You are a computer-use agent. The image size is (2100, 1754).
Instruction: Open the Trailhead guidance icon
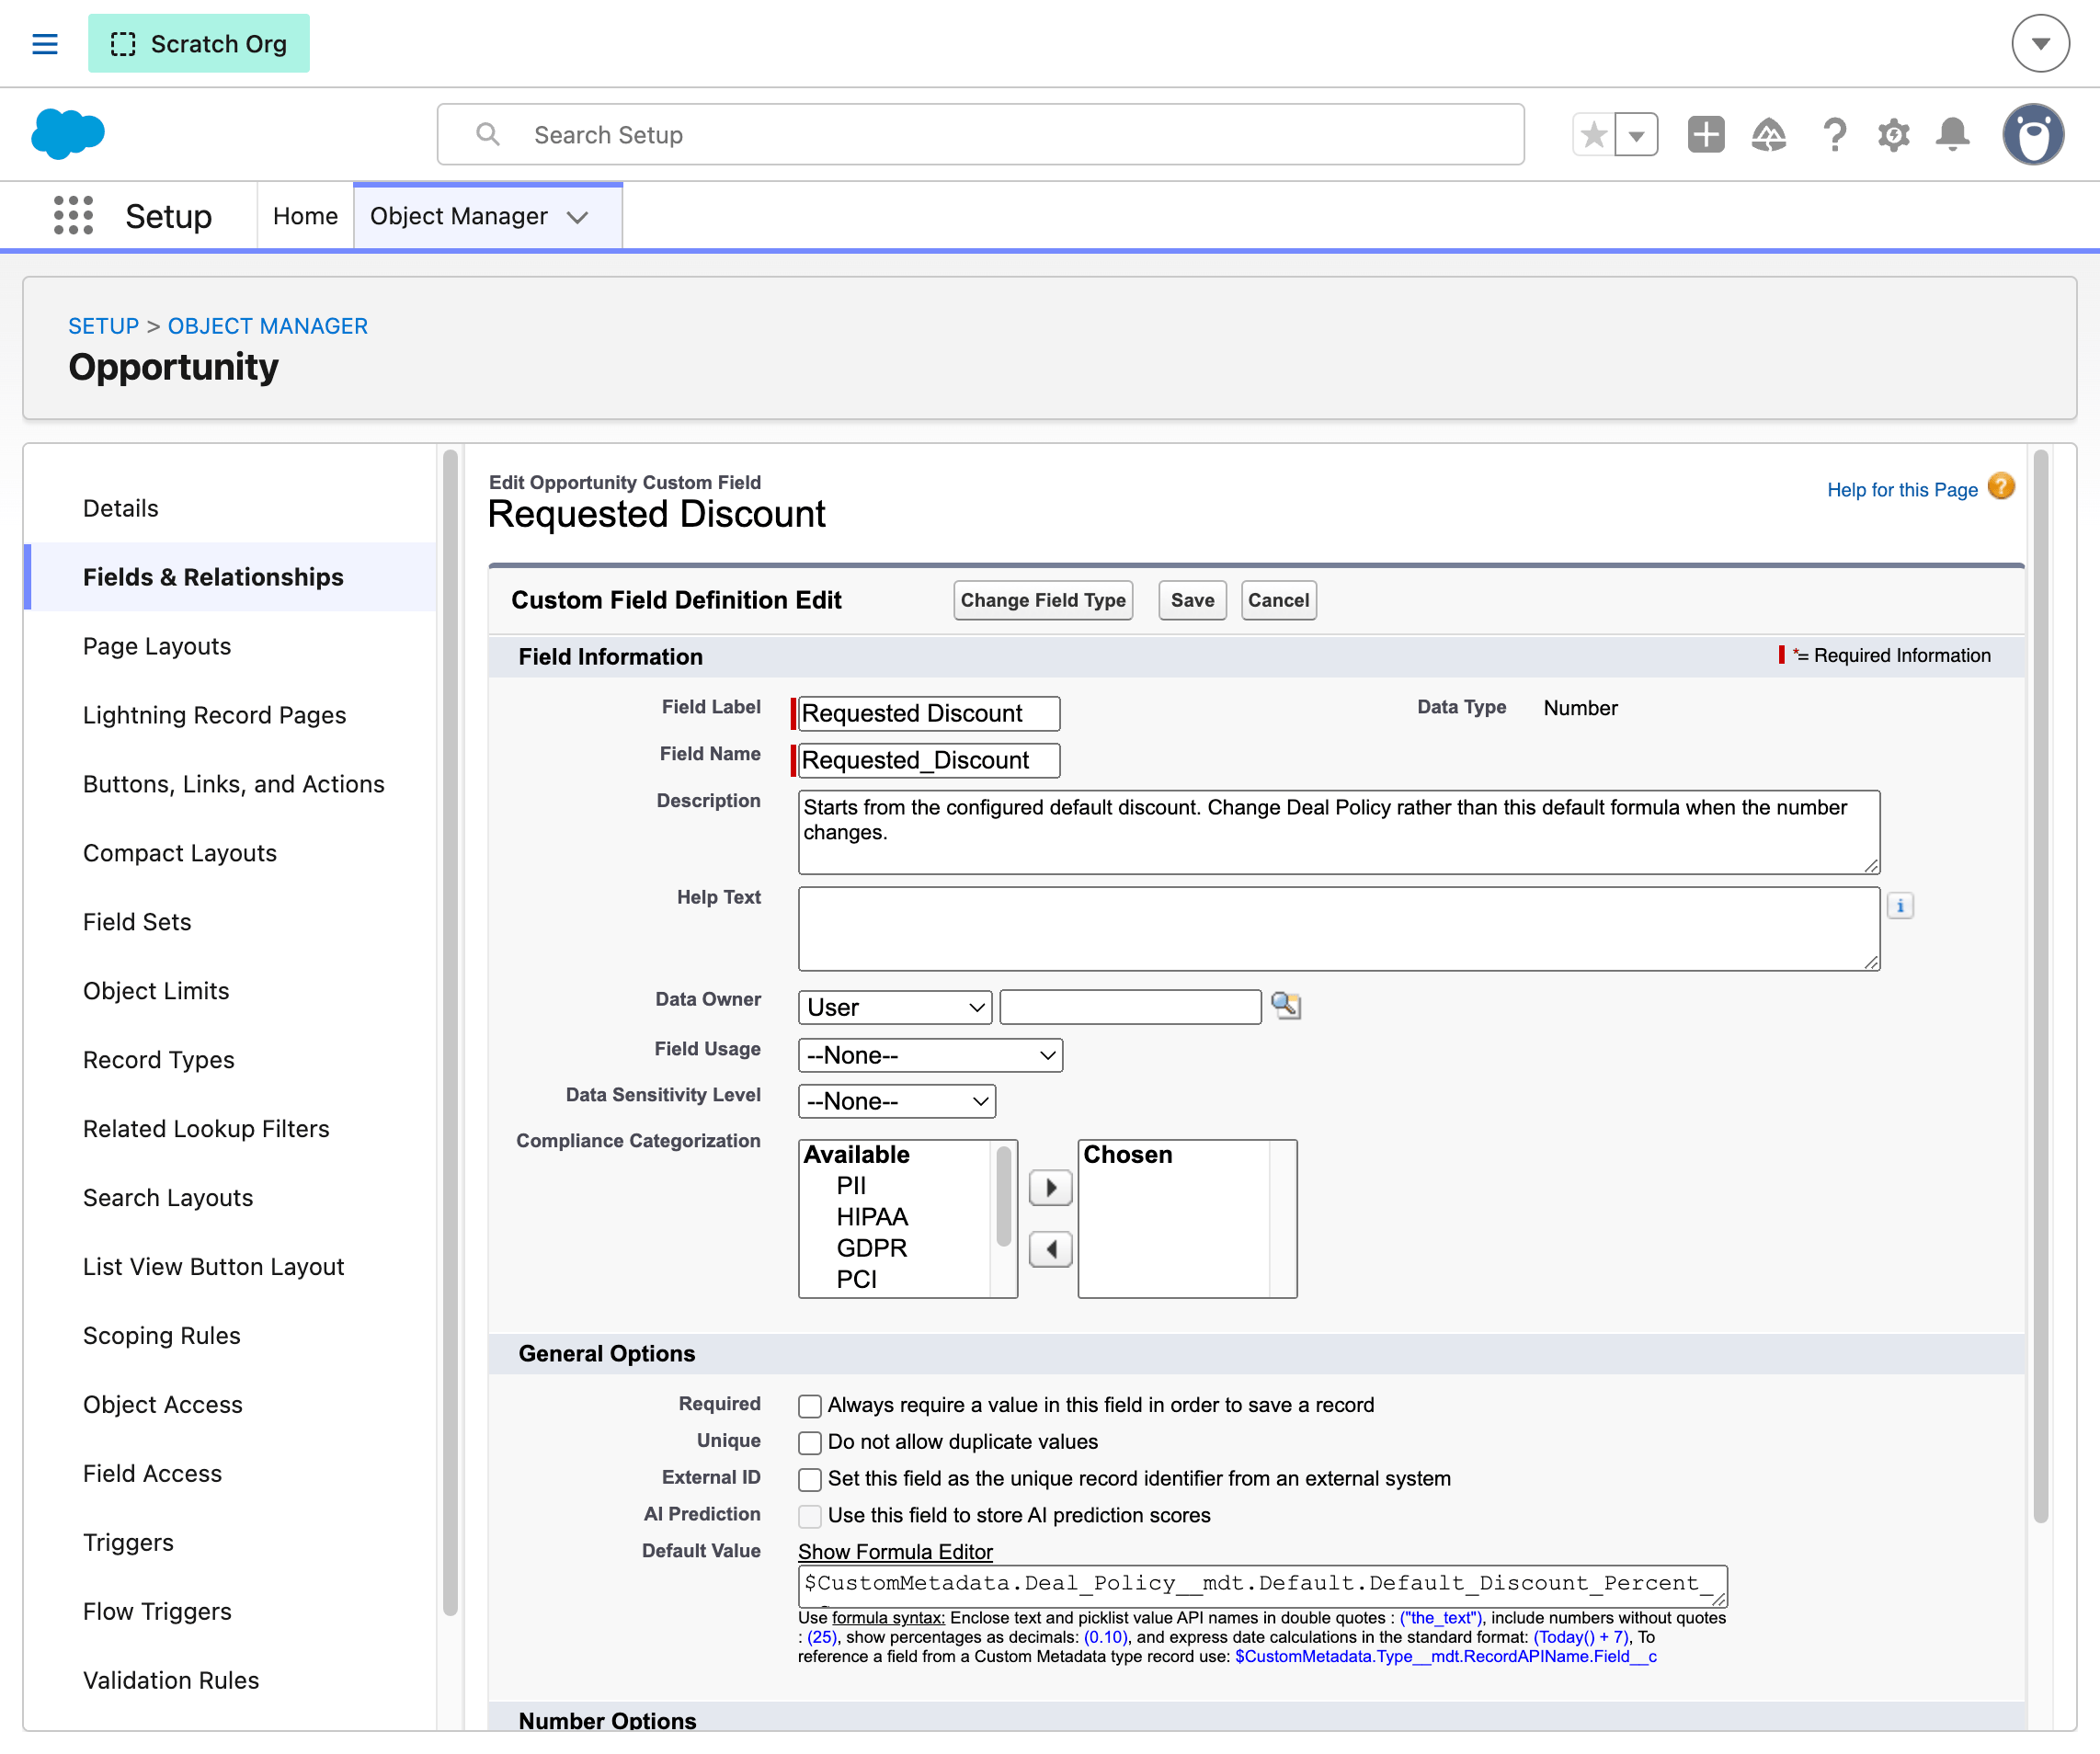point(1769,135)
